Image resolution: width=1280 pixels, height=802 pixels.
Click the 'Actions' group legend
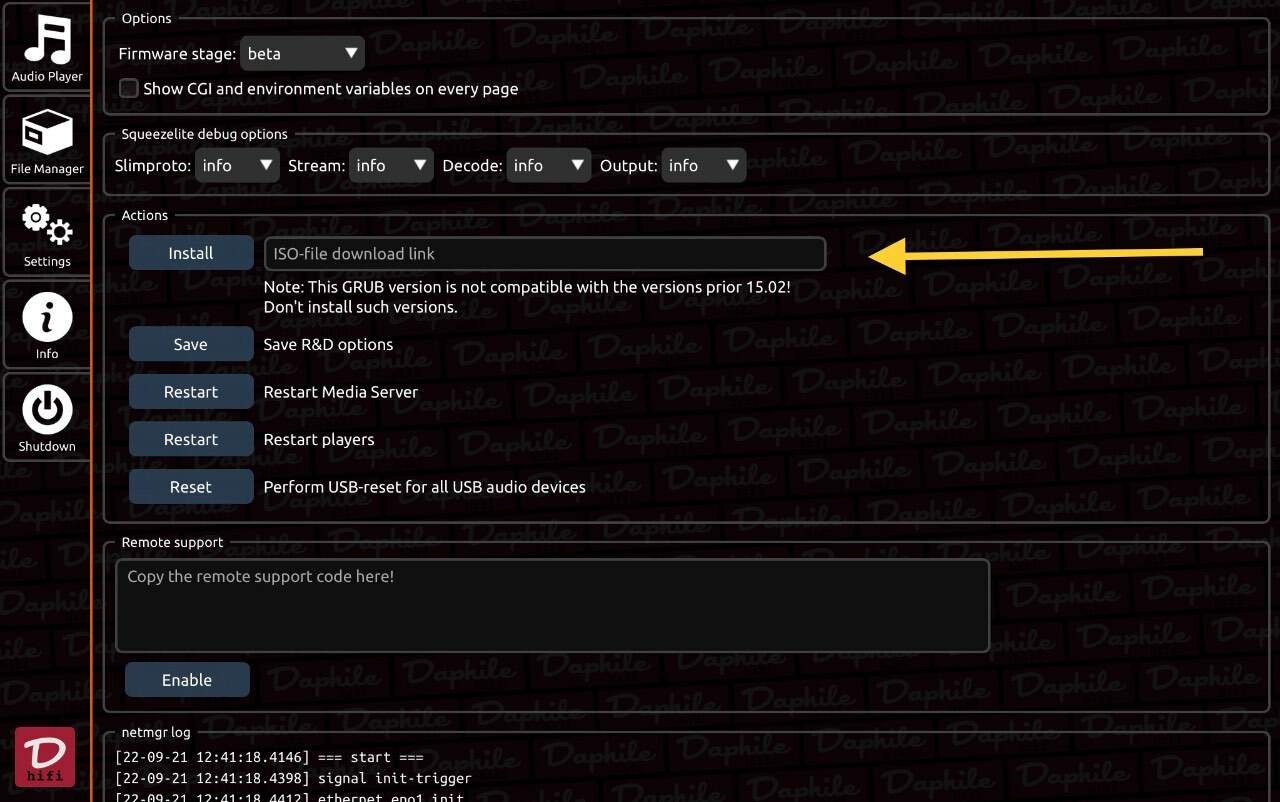pos(145,215)
